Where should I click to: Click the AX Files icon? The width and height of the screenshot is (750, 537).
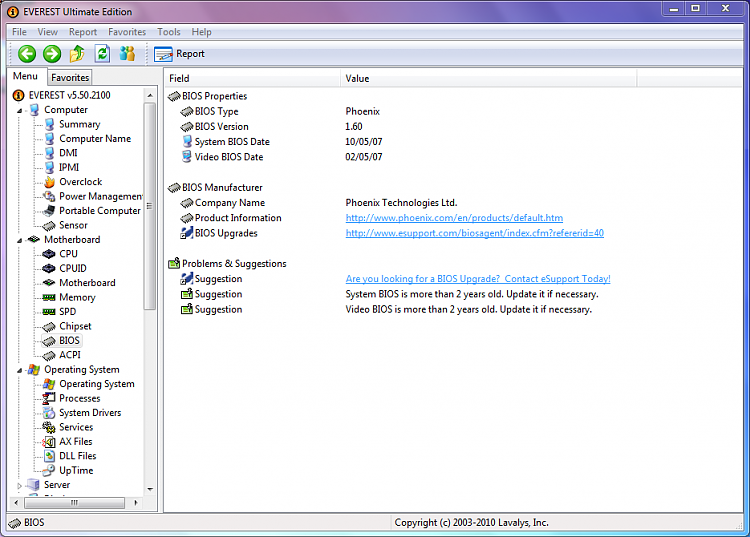pos(49,442)
